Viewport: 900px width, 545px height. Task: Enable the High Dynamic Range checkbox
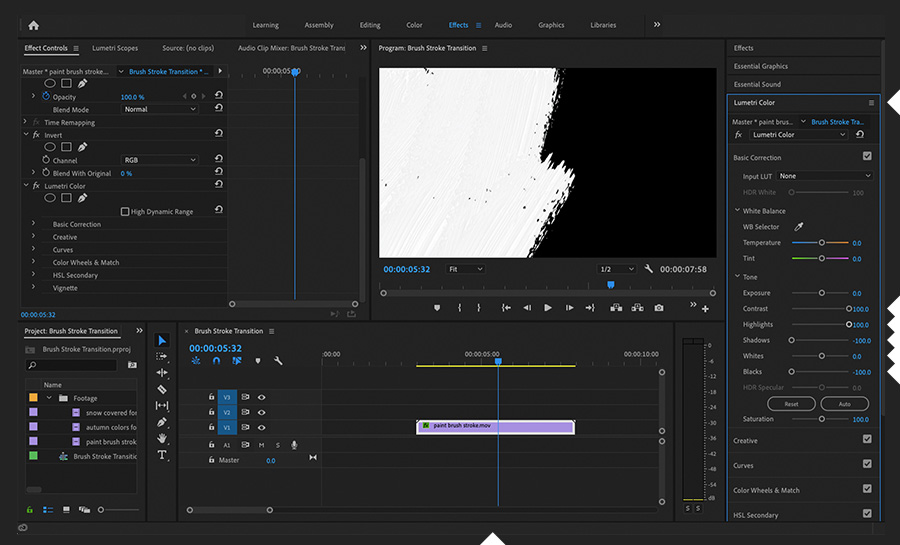coord(125,212)
